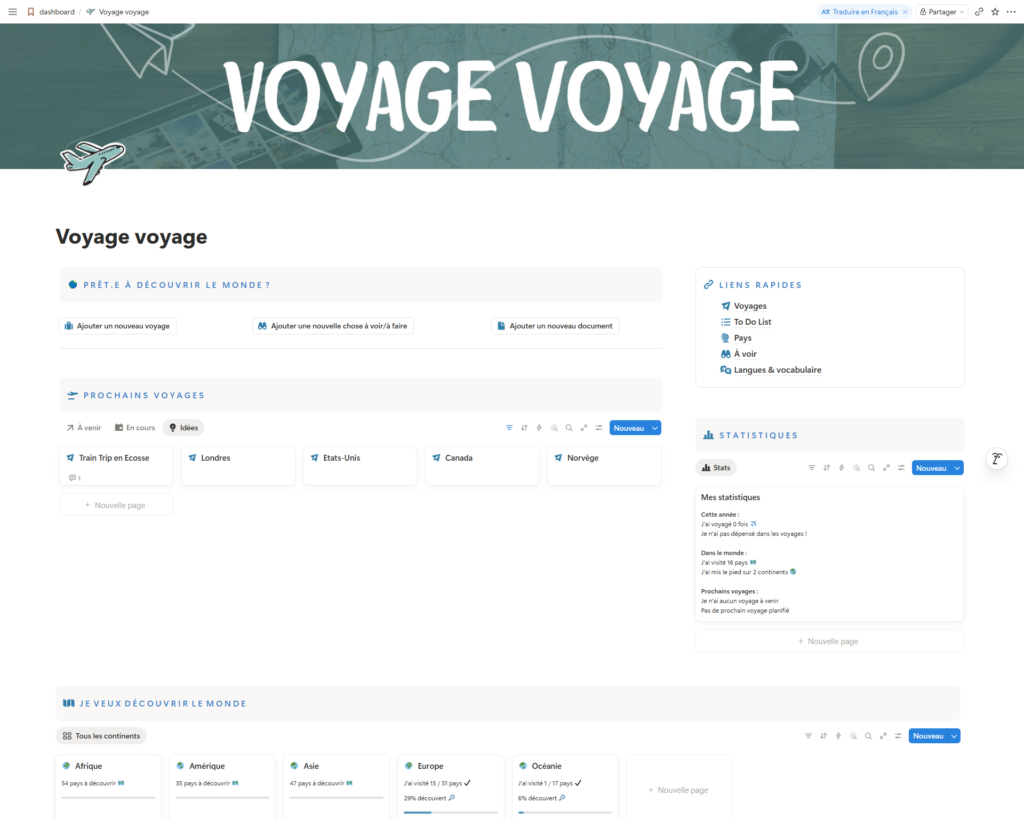Click the sort icon above the voyage cards
The height and width of the screenshot is (819, 1024).
coord(524,427)
